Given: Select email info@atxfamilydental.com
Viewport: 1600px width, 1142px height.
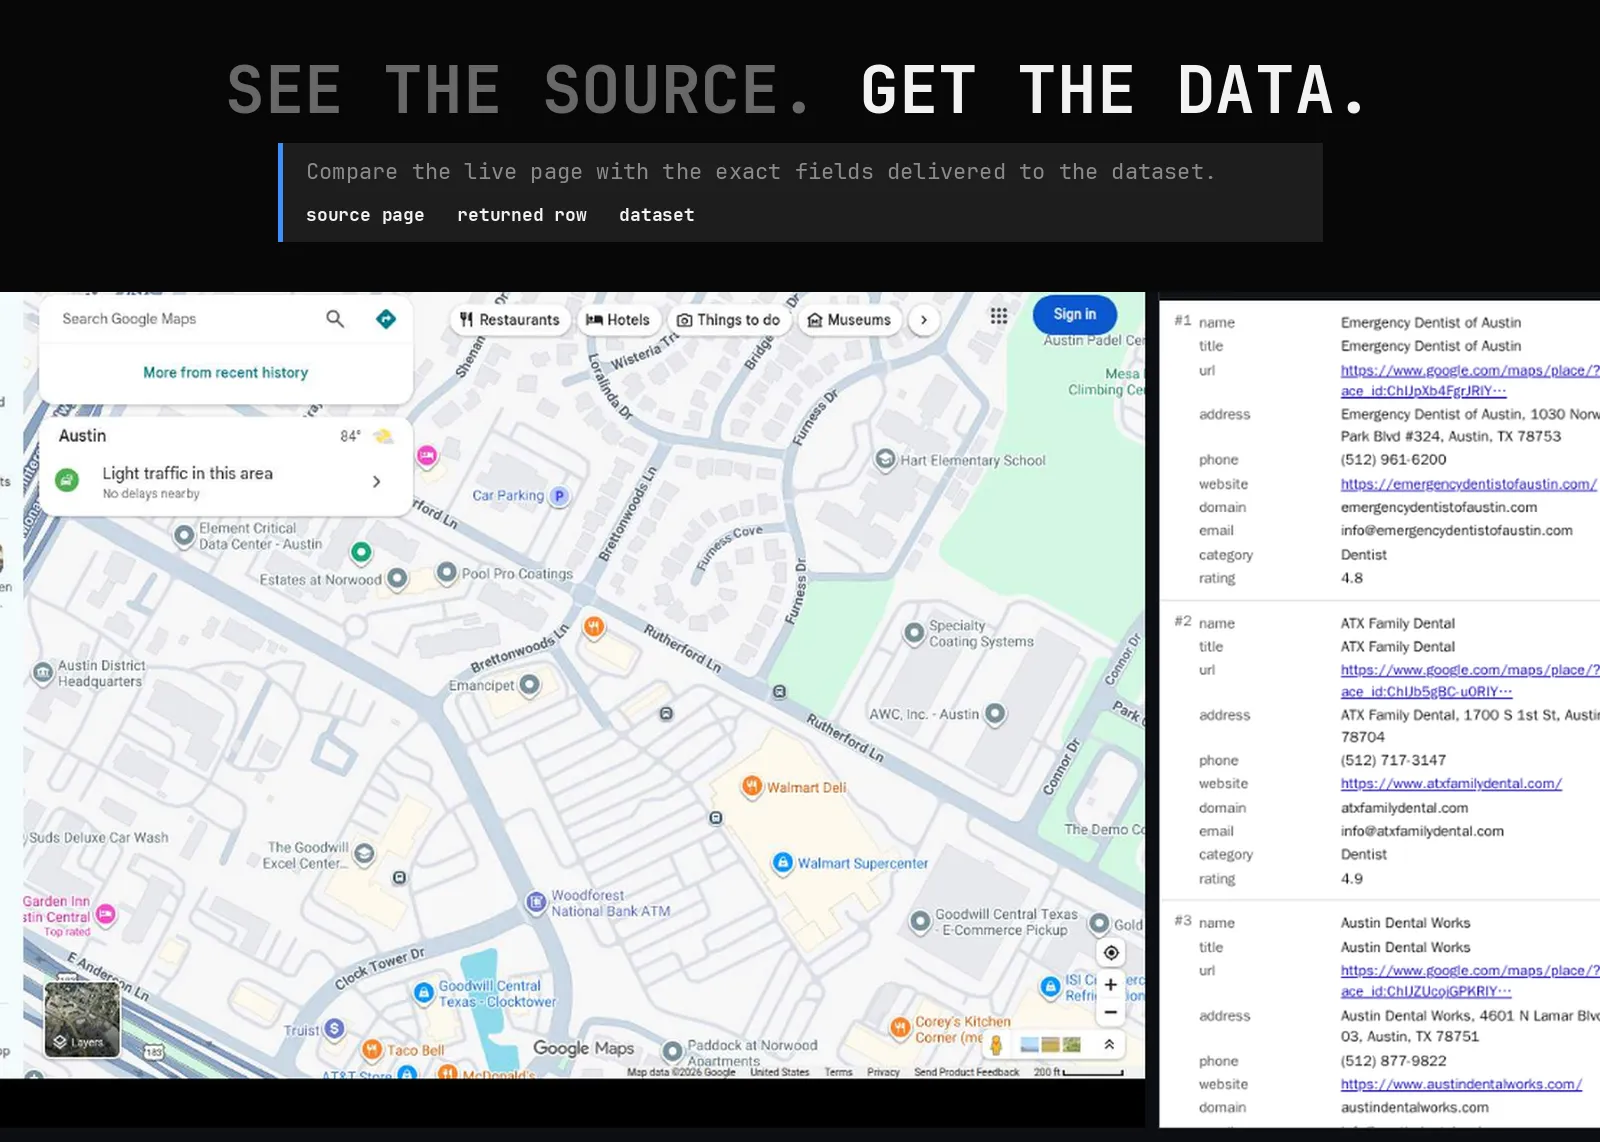Looking at the screenshot, I should pos(1422,831).
